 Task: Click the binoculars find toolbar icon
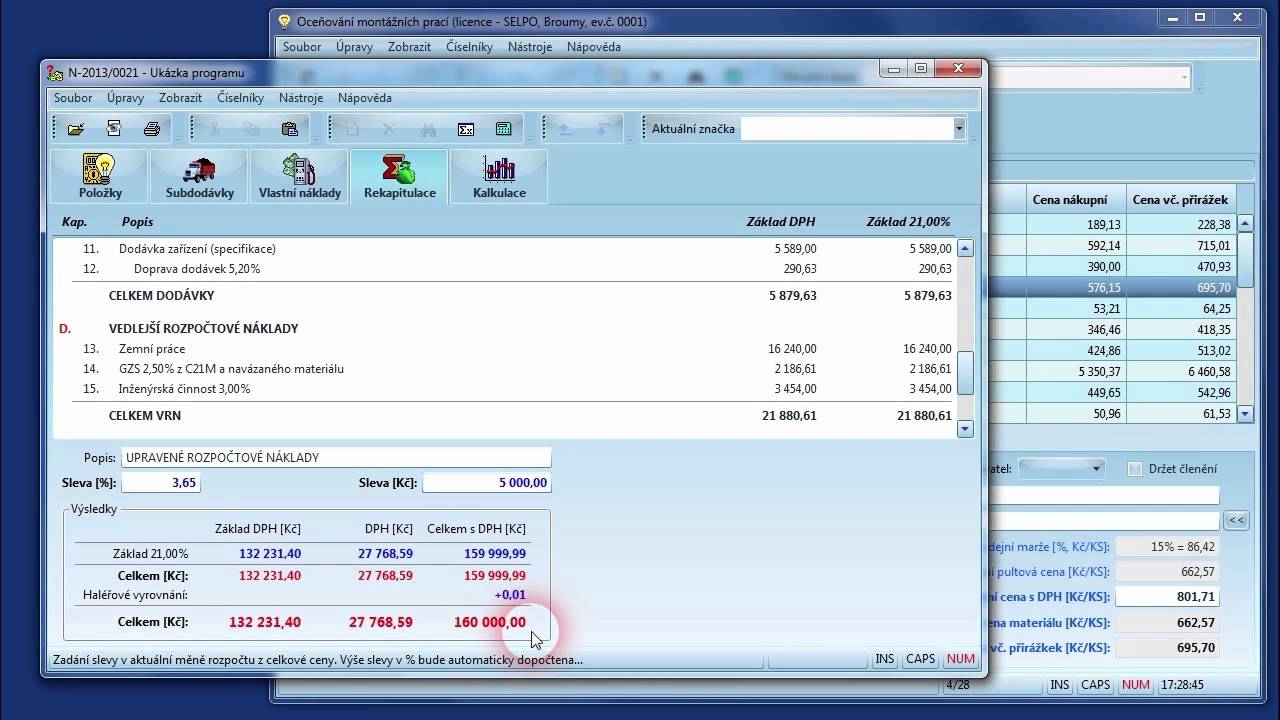point(428,129)
